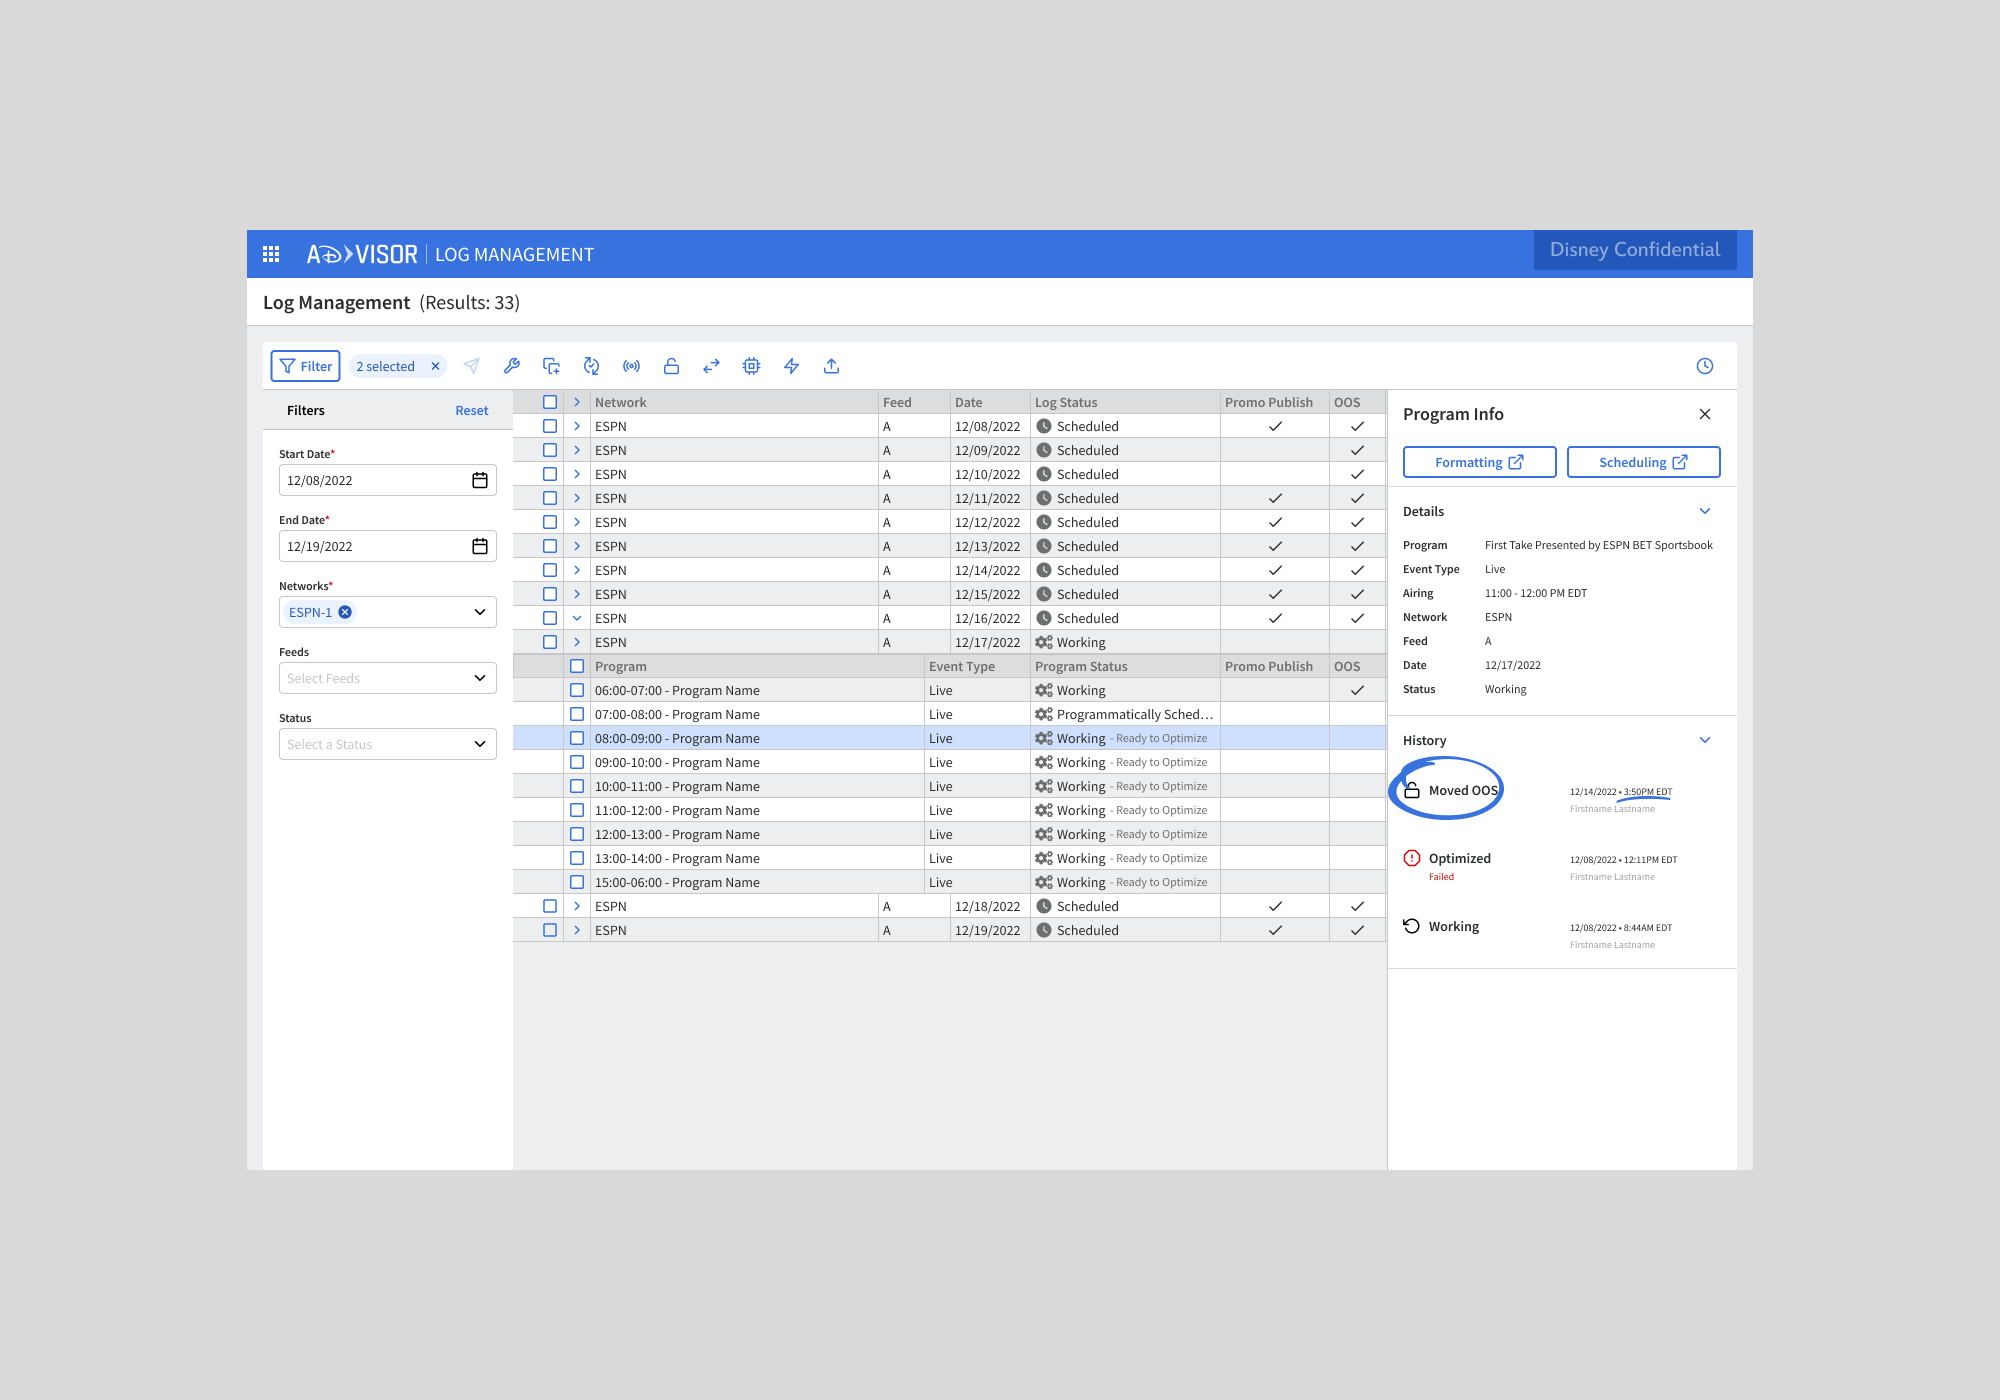Screen dimensions: 2000x1400
Task: Click the live broadcast icon in the toolbar
Action: point(631,366)
